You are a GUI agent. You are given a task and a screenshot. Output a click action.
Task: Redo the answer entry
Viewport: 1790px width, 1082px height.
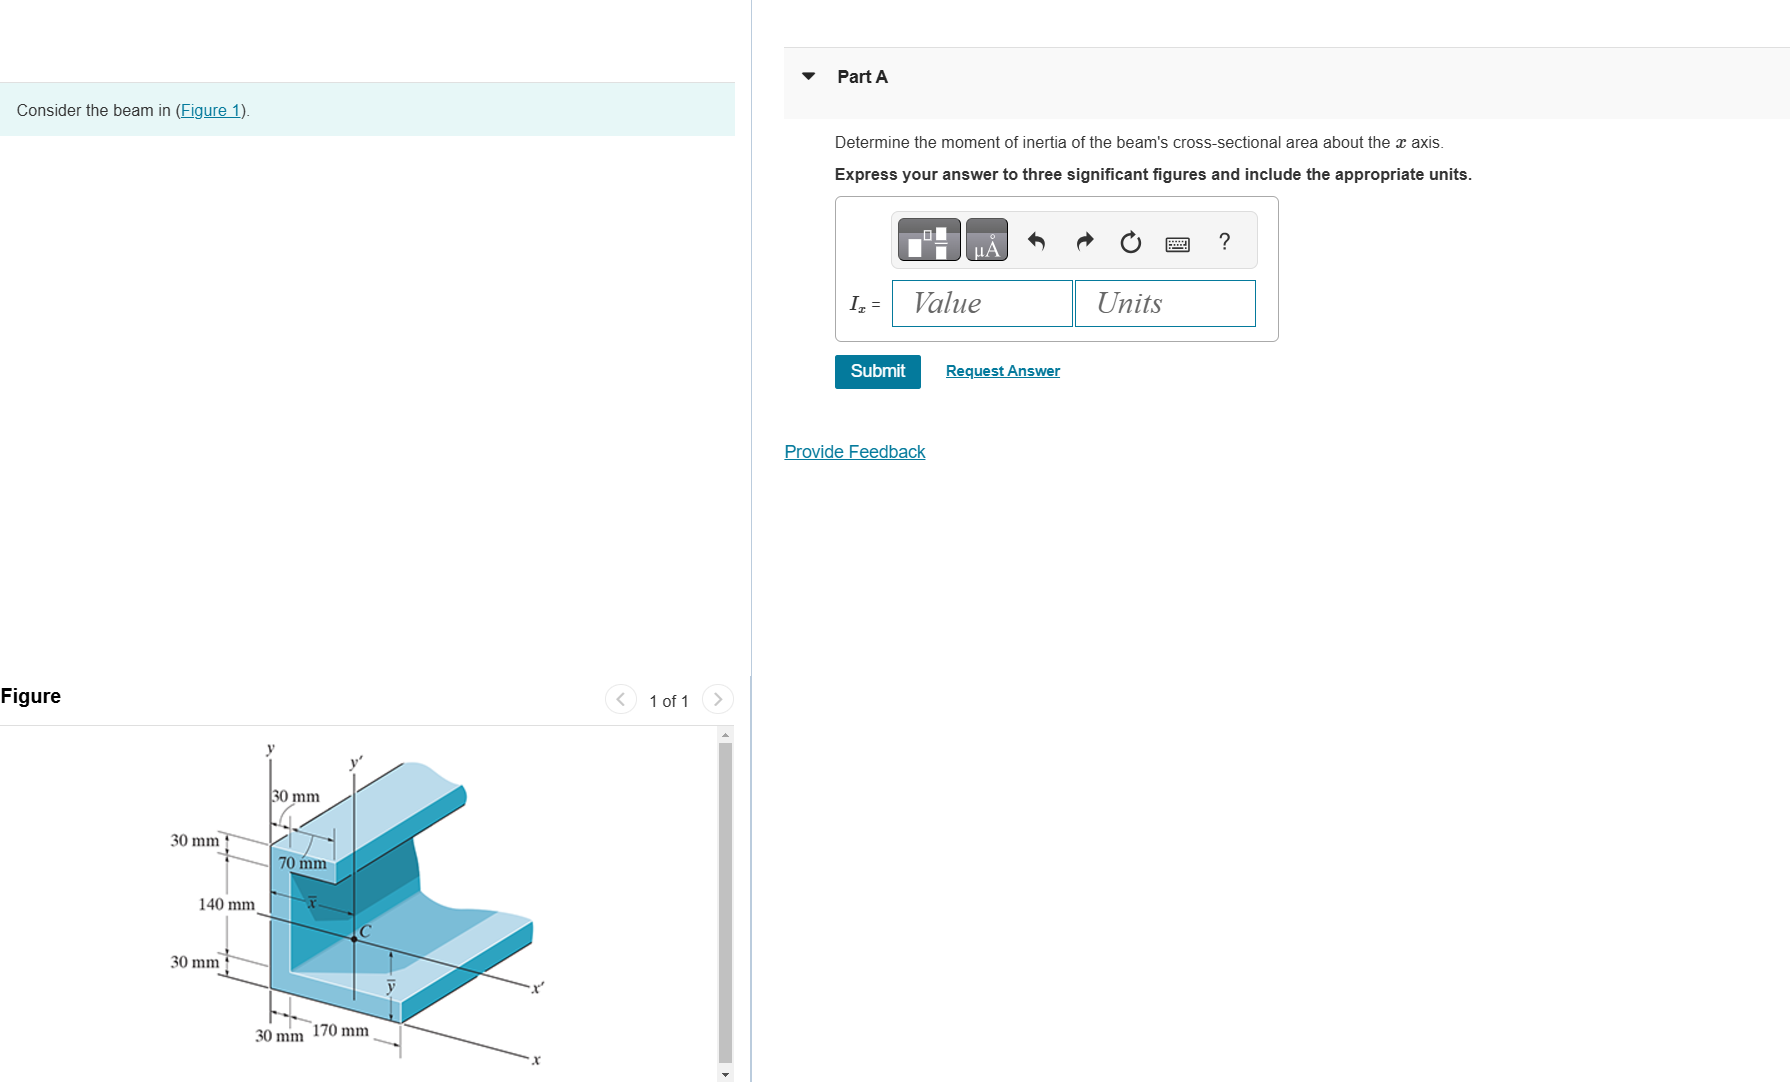pyautogui.click(x=1084, y=241)
